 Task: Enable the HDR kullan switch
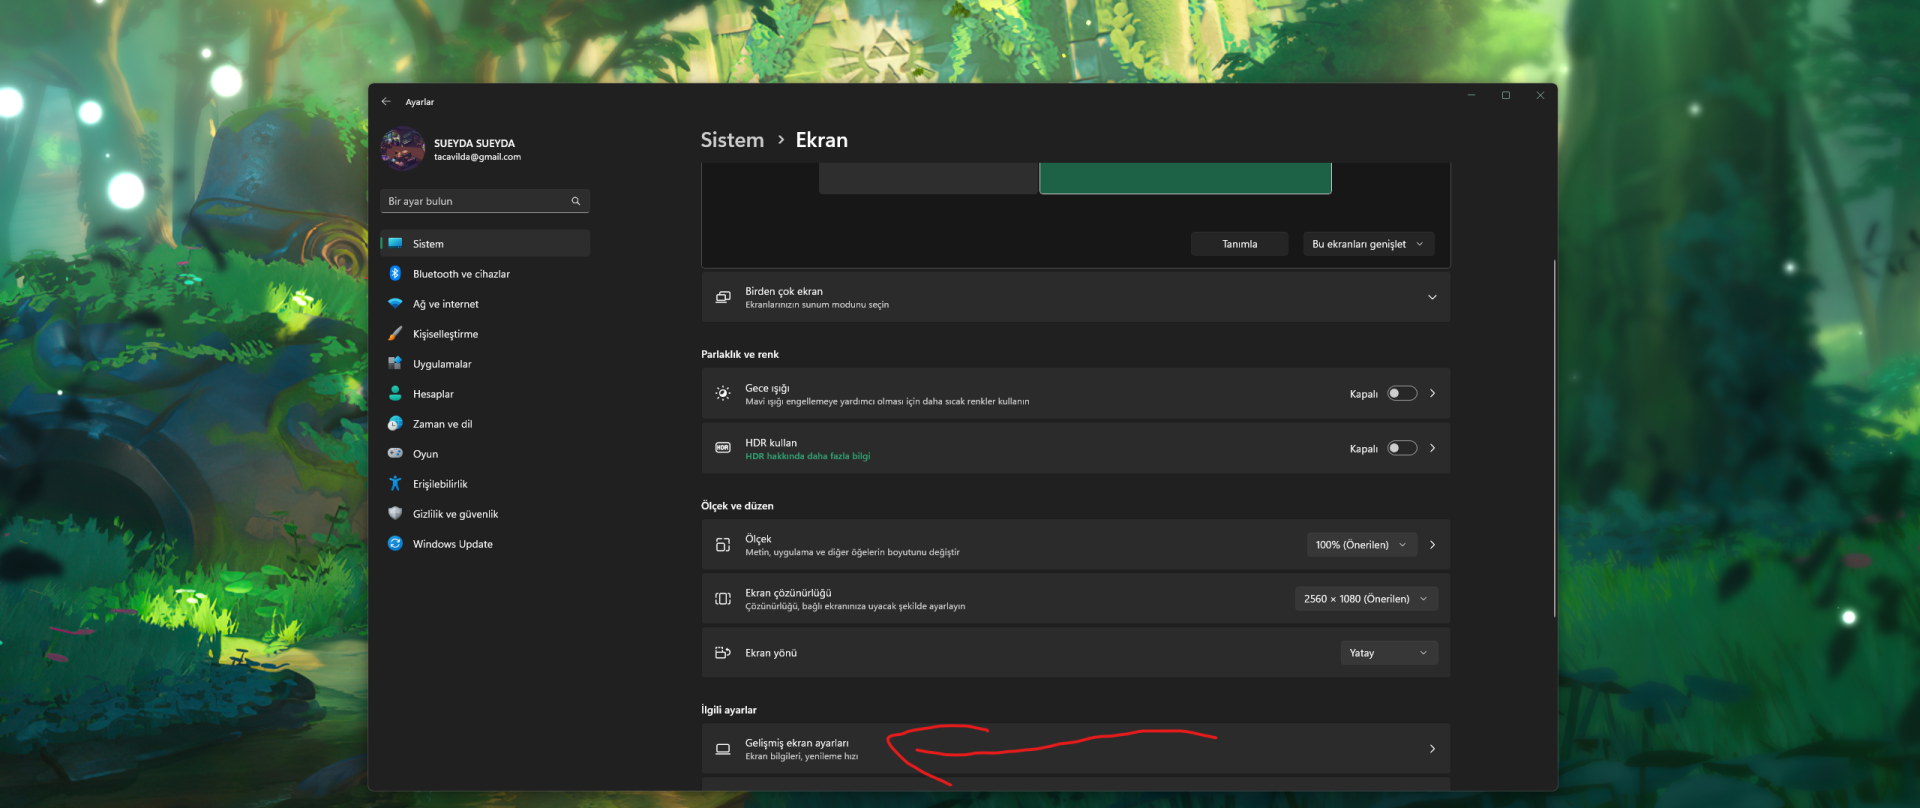click(1402, 448)
